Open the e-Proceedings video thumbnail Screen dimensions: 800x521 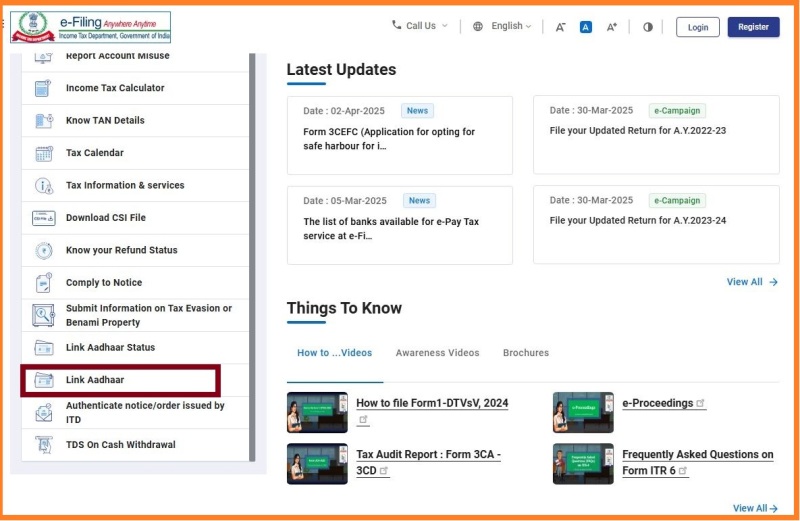pyautogui.click(x=583, y=411)
